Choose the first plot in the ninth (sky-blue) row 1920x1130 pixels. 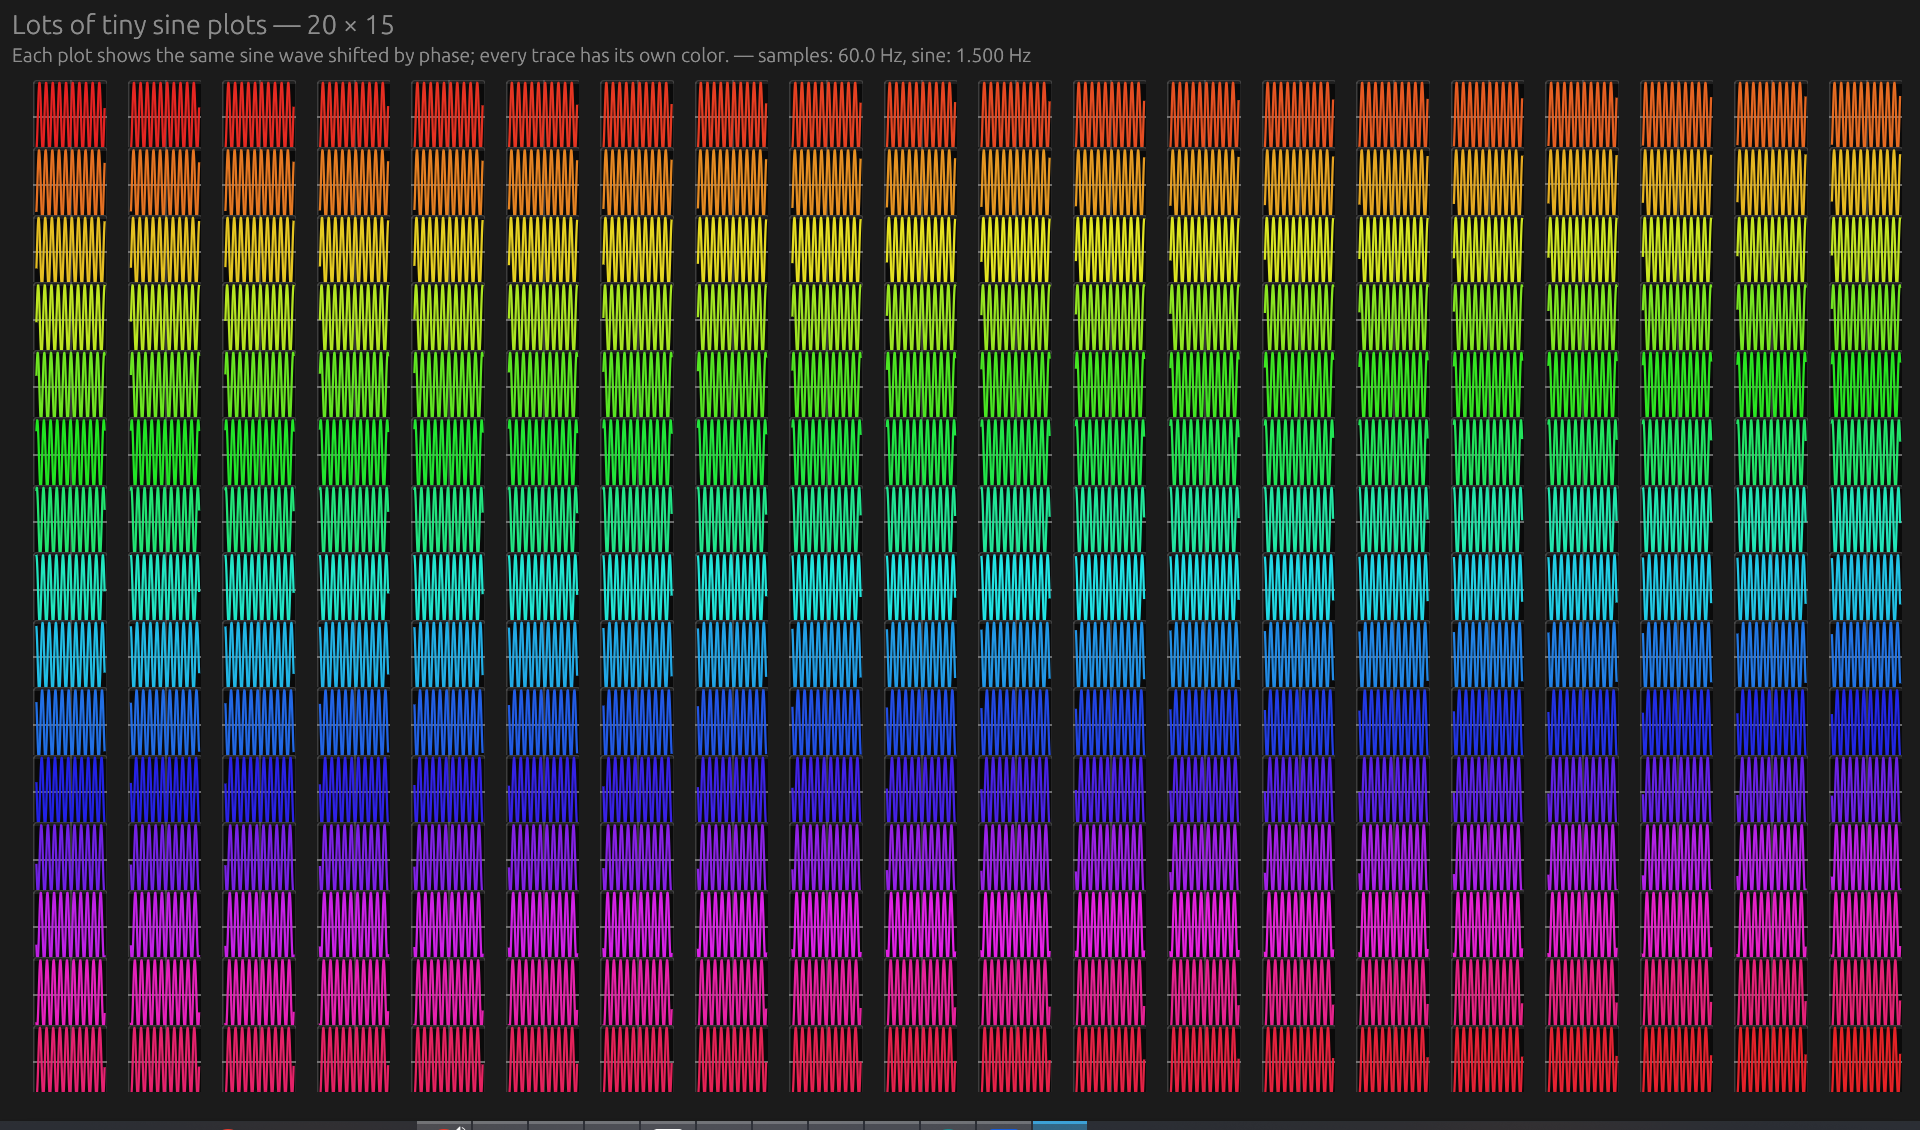coord(70,654)
